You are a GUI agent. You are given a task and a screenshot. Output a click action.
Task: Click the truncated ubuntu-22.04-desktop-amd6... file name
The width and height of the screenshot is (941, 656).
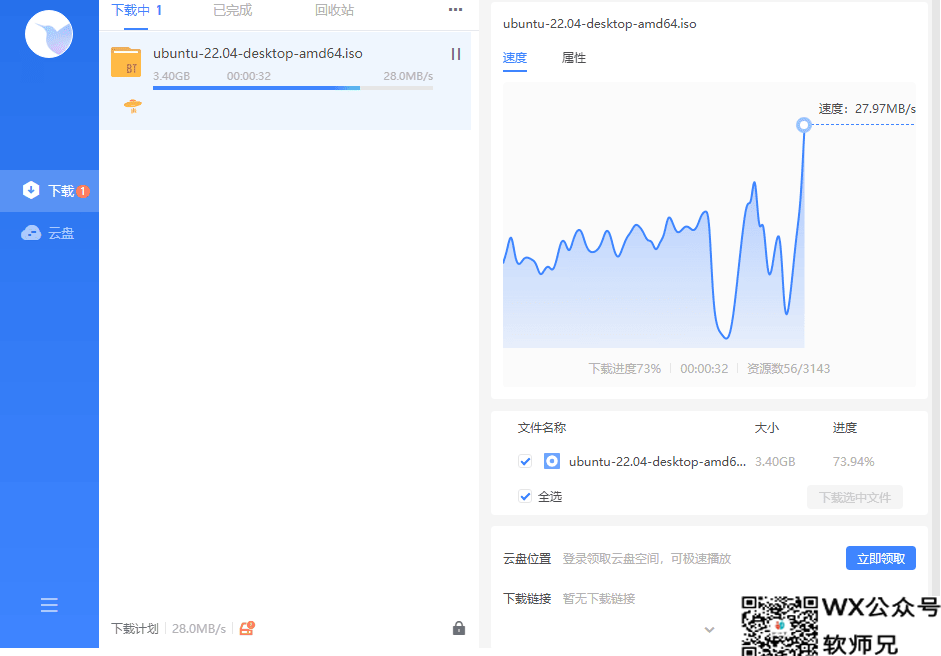tap(657, 462)
